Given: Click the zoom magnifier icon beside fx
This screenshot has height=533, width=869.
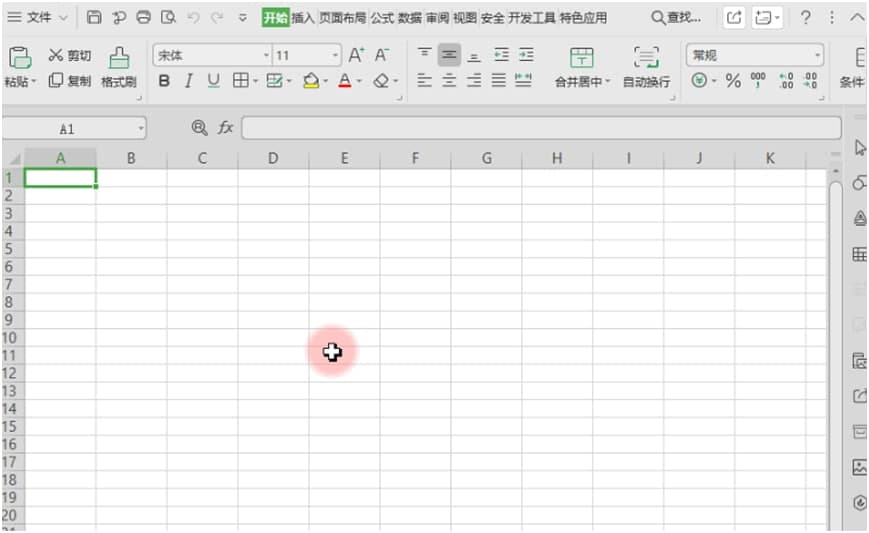Looking at the screenshot, I should 199,128.
